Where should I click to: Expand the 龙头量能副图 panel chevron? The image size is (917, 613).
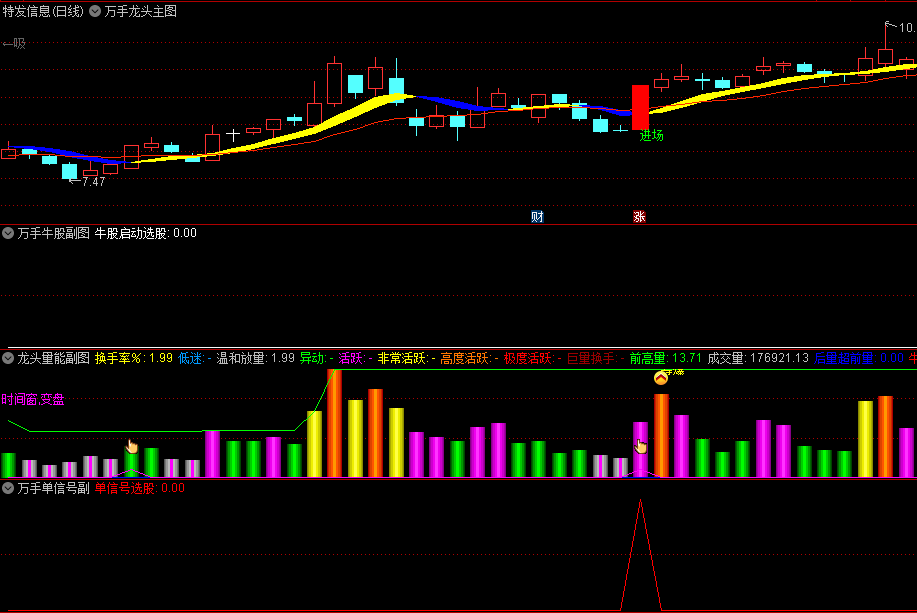(x=8, y=358)
